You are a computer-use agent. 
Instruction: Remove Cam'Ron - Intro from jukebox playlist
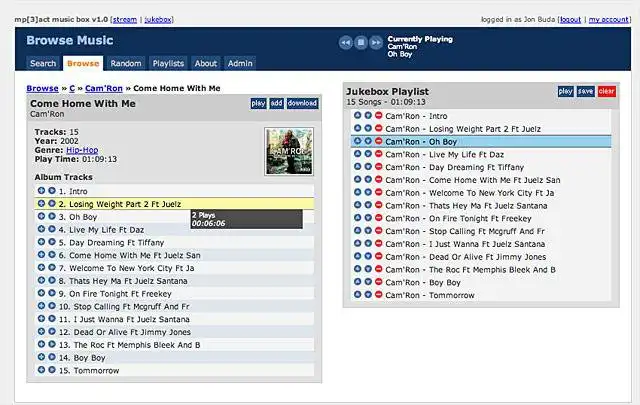pos(379,116)
